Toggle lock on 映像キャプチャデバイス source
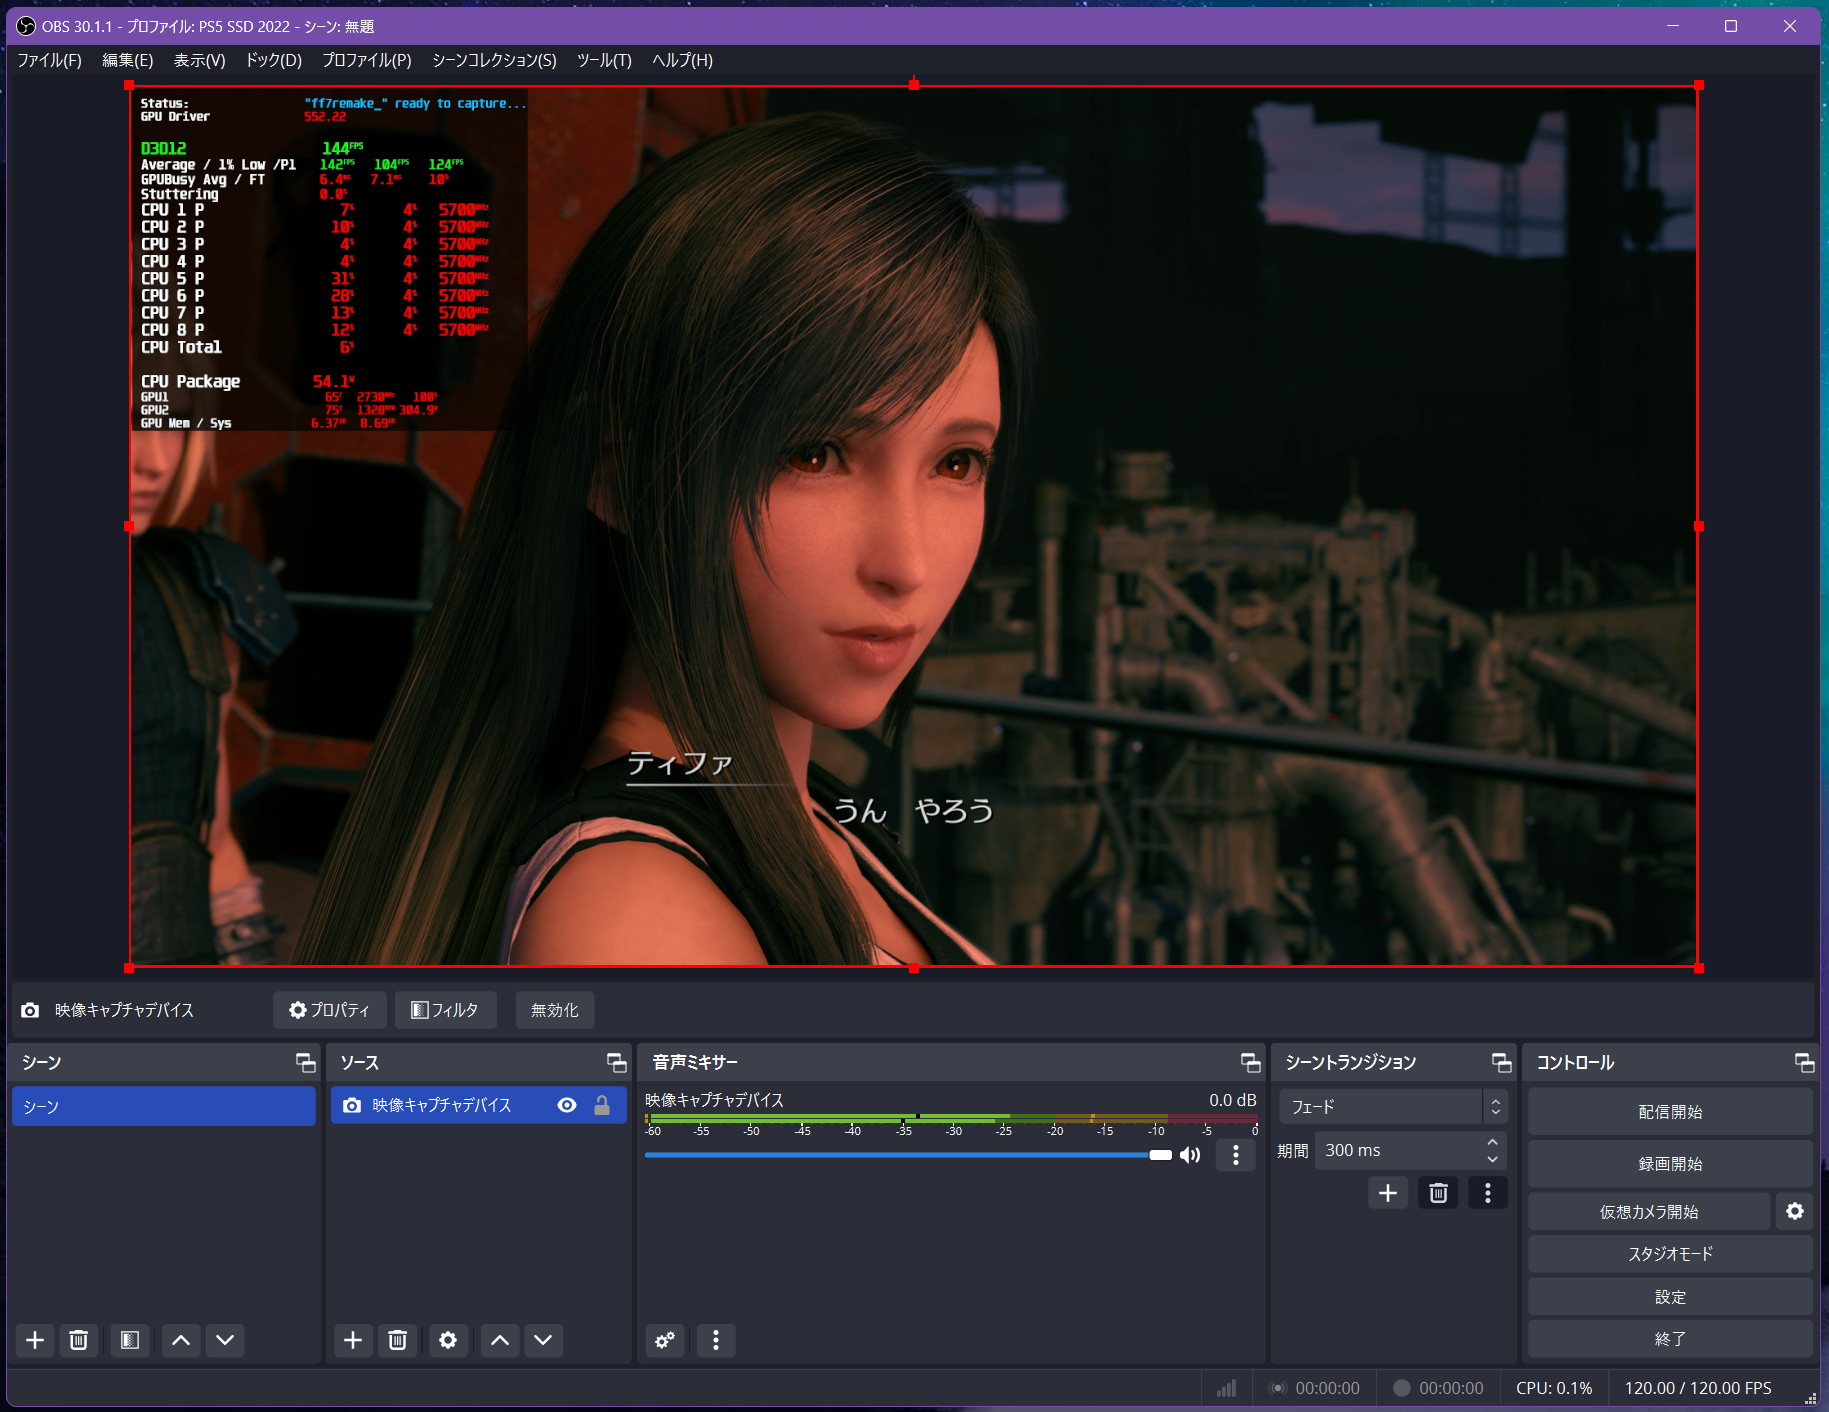Image resolution: width=1829 pixels, height=1412 pixels. [x=602, y=1105]
